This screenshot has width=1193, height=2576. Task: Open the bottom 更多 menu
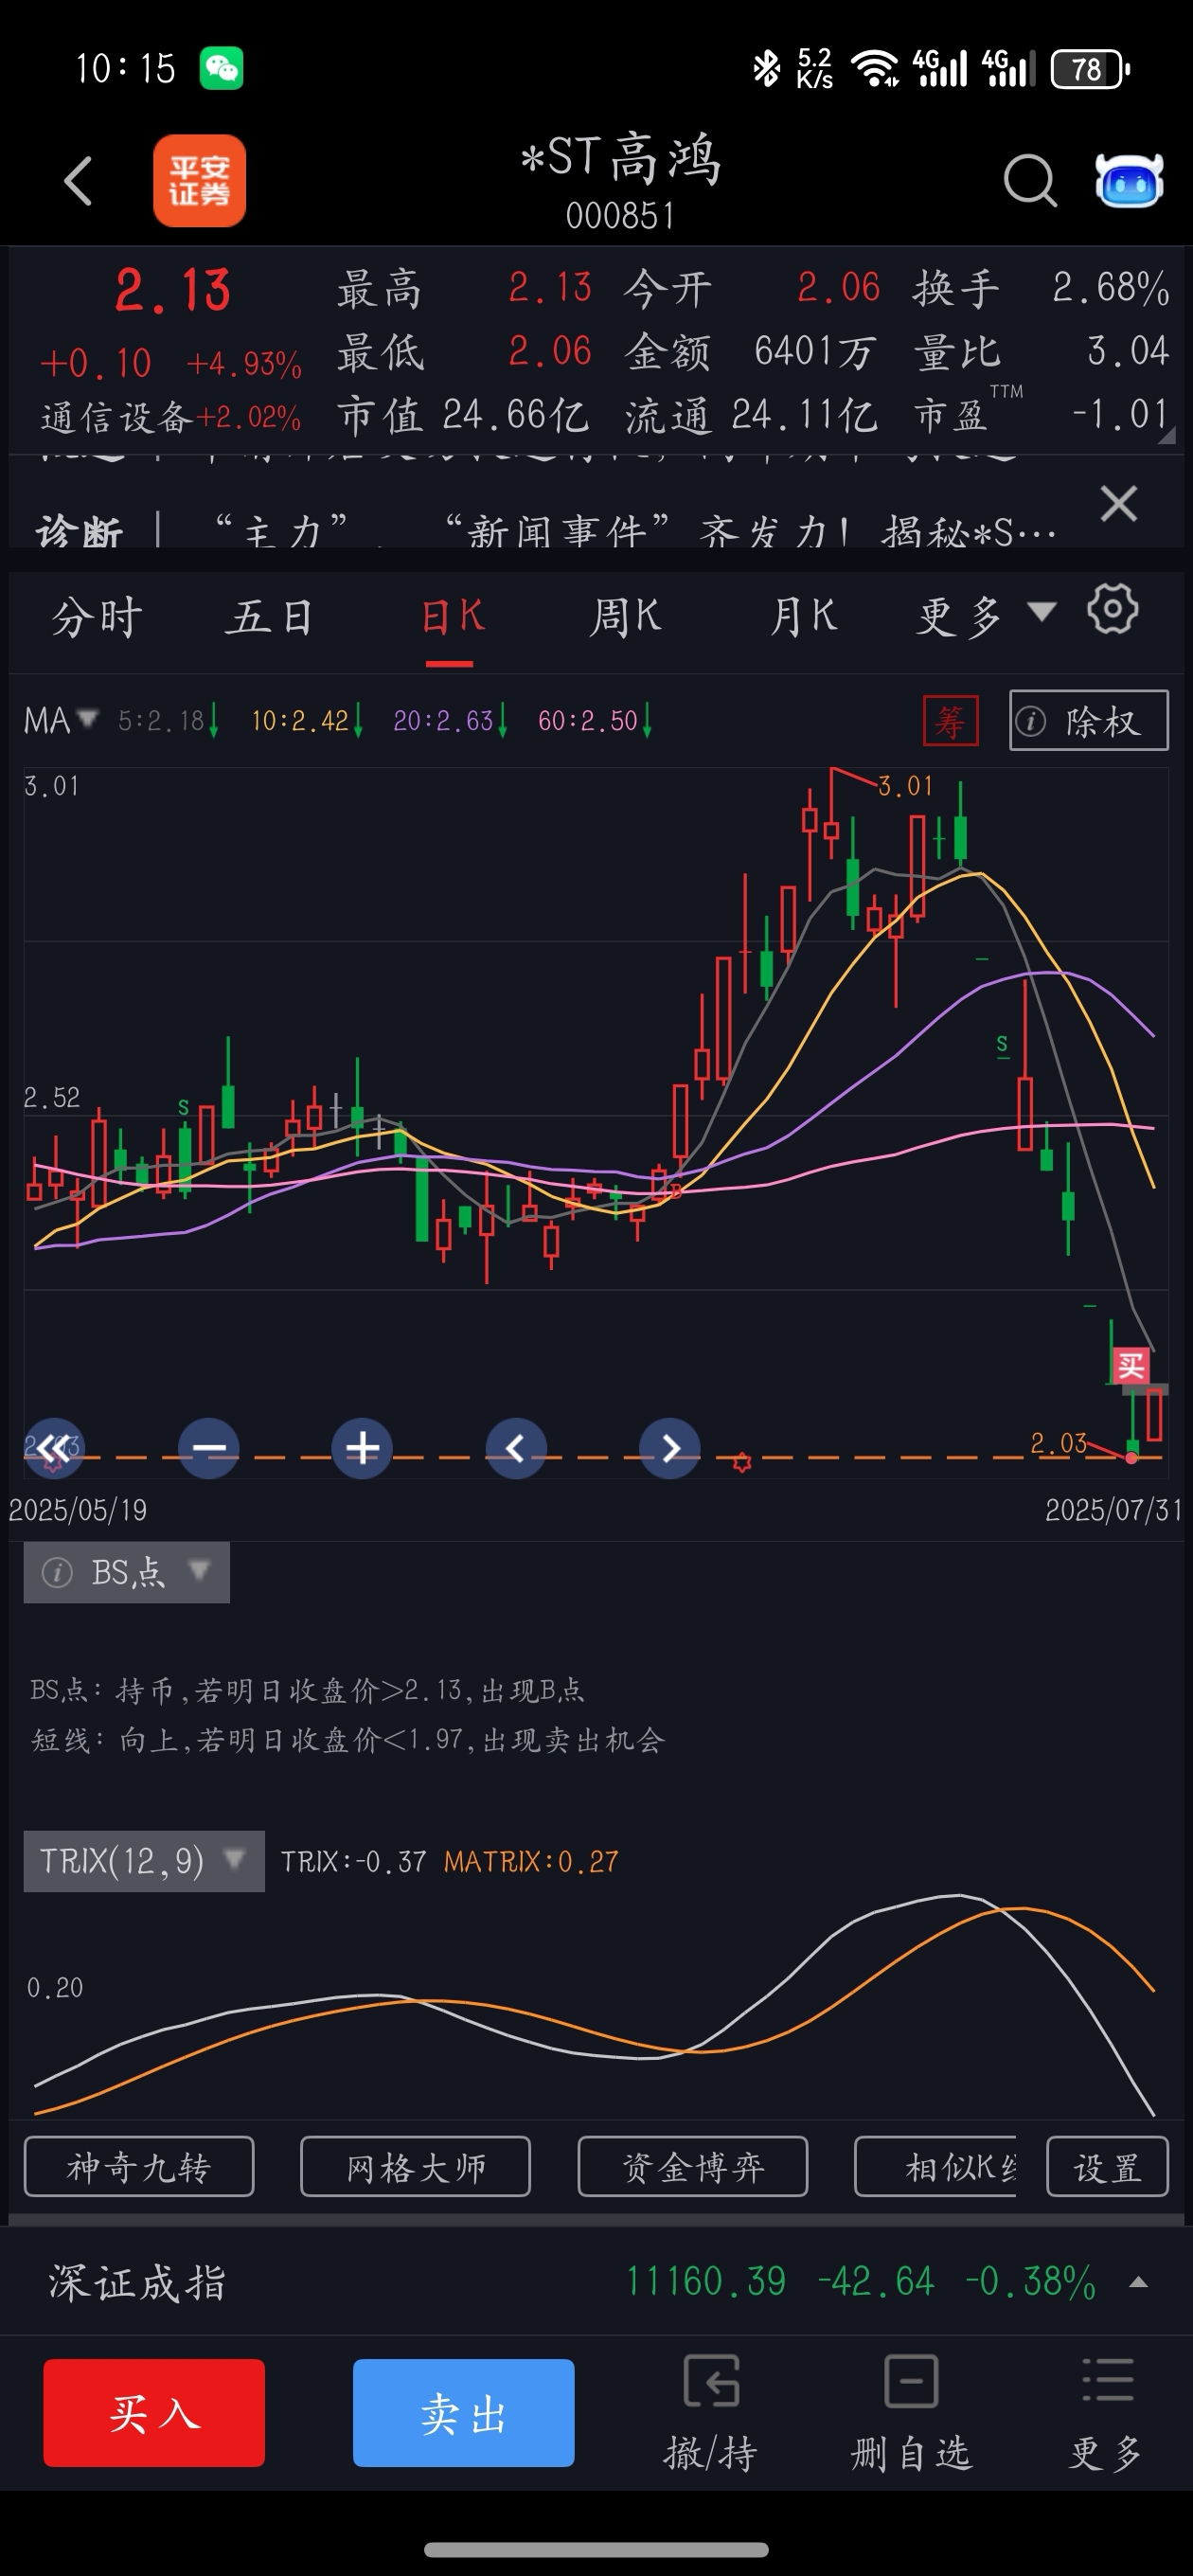point(1106,2412)
